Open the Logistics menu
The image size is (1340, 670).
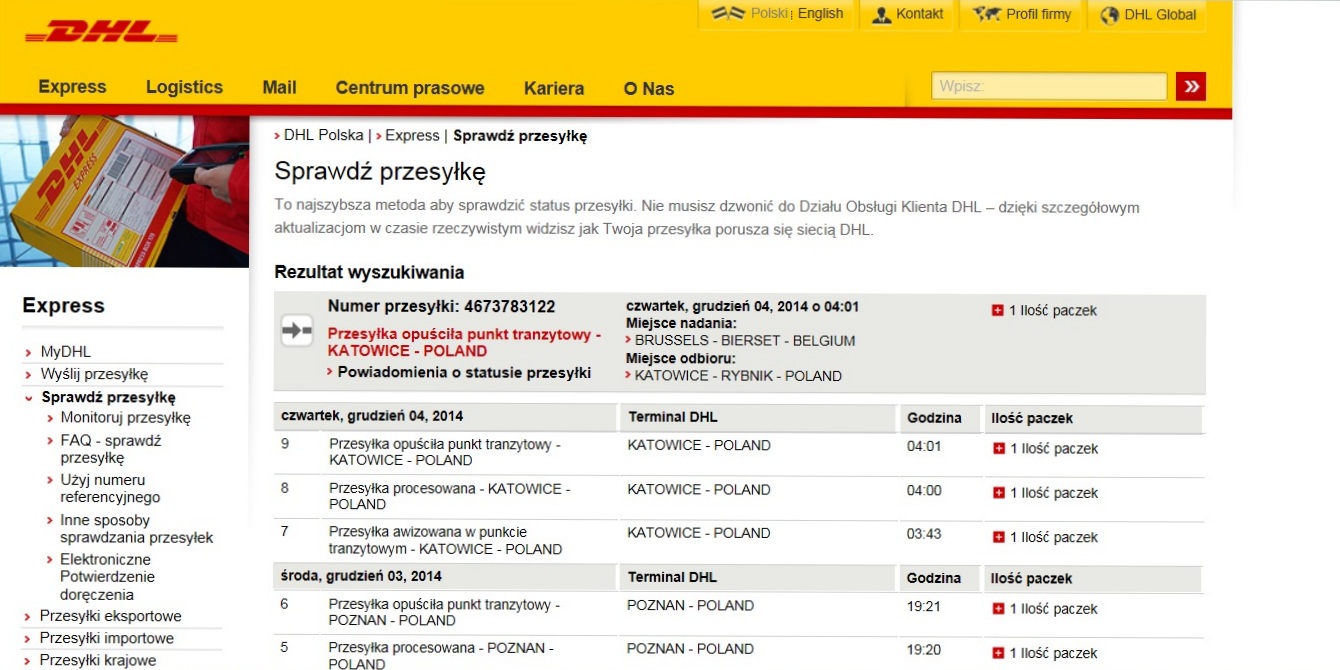coord(184,88)
